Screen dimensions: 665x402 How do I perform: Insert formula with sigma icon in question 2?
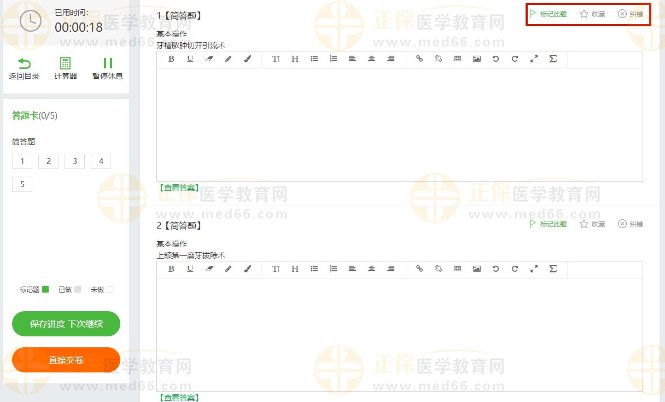(x=553, y=269)
